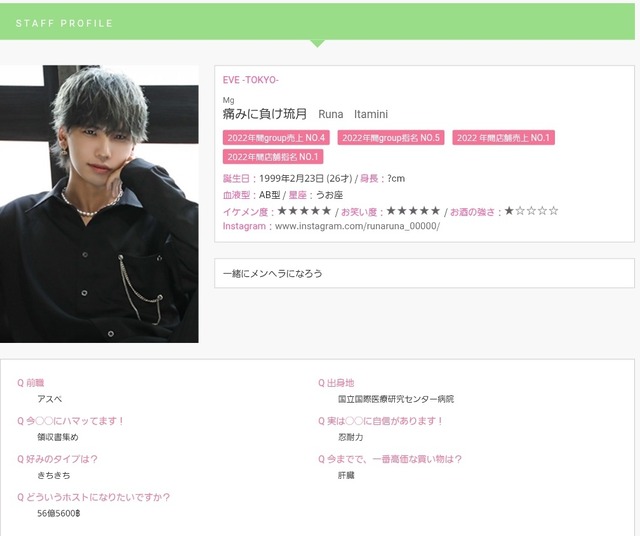Click the 2022年間group売上 NO.4 badge
This screenshot has height=536, width=640.
(x=276, y=138)
